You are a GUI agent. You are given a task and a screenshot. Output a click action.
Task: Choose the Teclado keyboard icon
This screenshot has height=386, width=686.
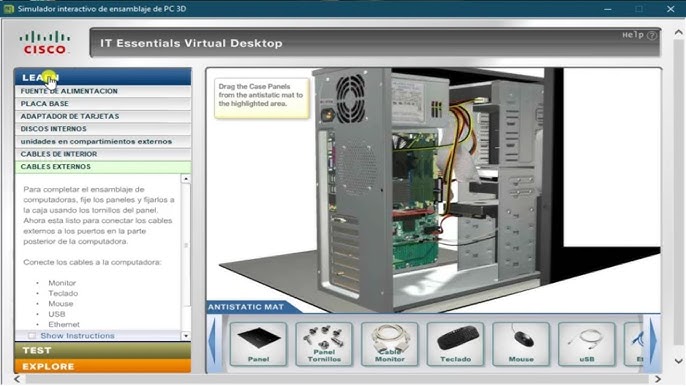(x=455, y=344)
